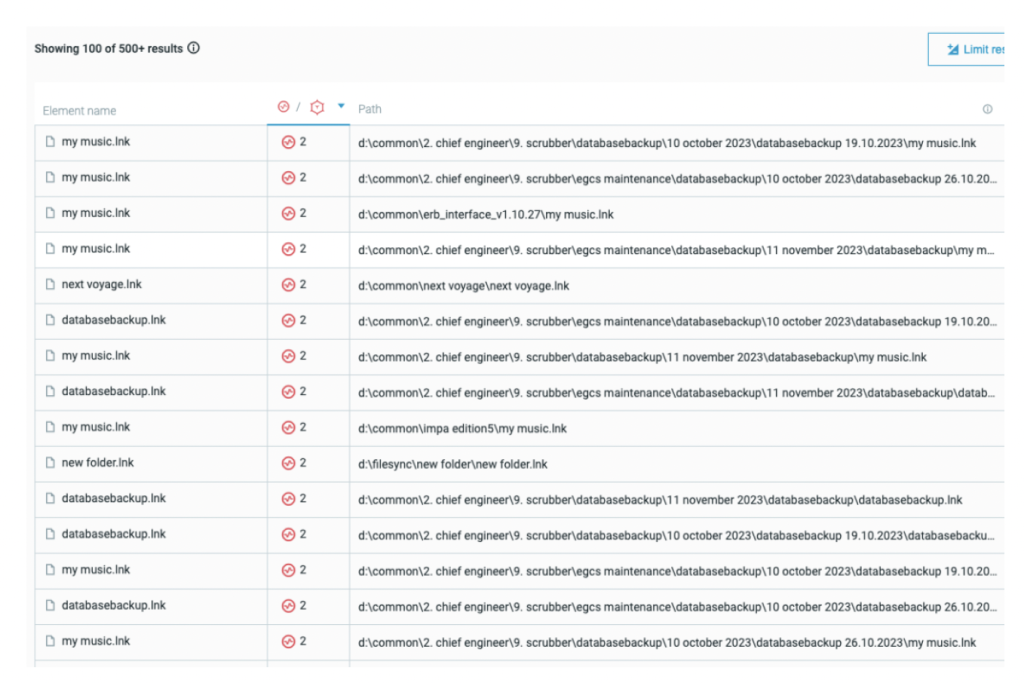Select the path d:\common\next voyage\next voyage.lnk
This screenshot has width=1024, height=683.
pyautogui.click(x=463, y=286)
